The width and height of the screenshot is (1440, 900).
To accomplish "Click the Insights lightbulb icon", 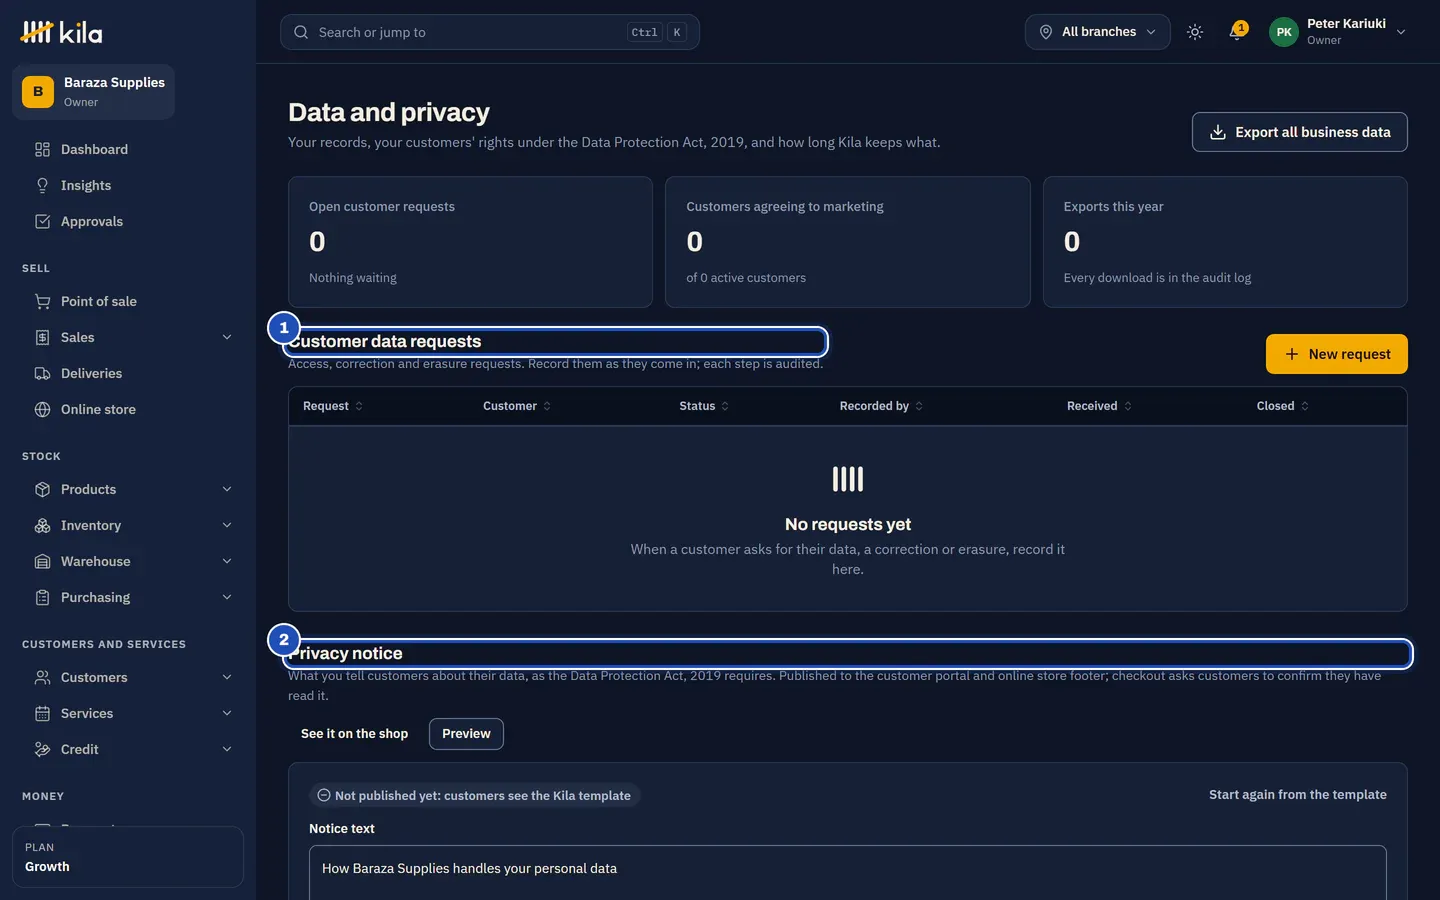I will click(42, 185).
